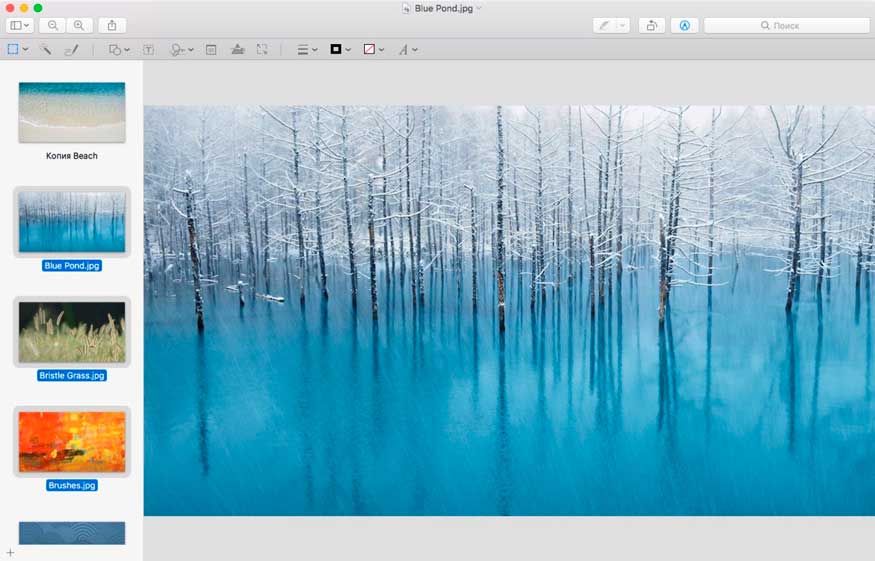Image resolution: width=875 pixels, height=561 pixels.
Task: Click the Bristle Grass.jpg file label
Action: [72, 376]
